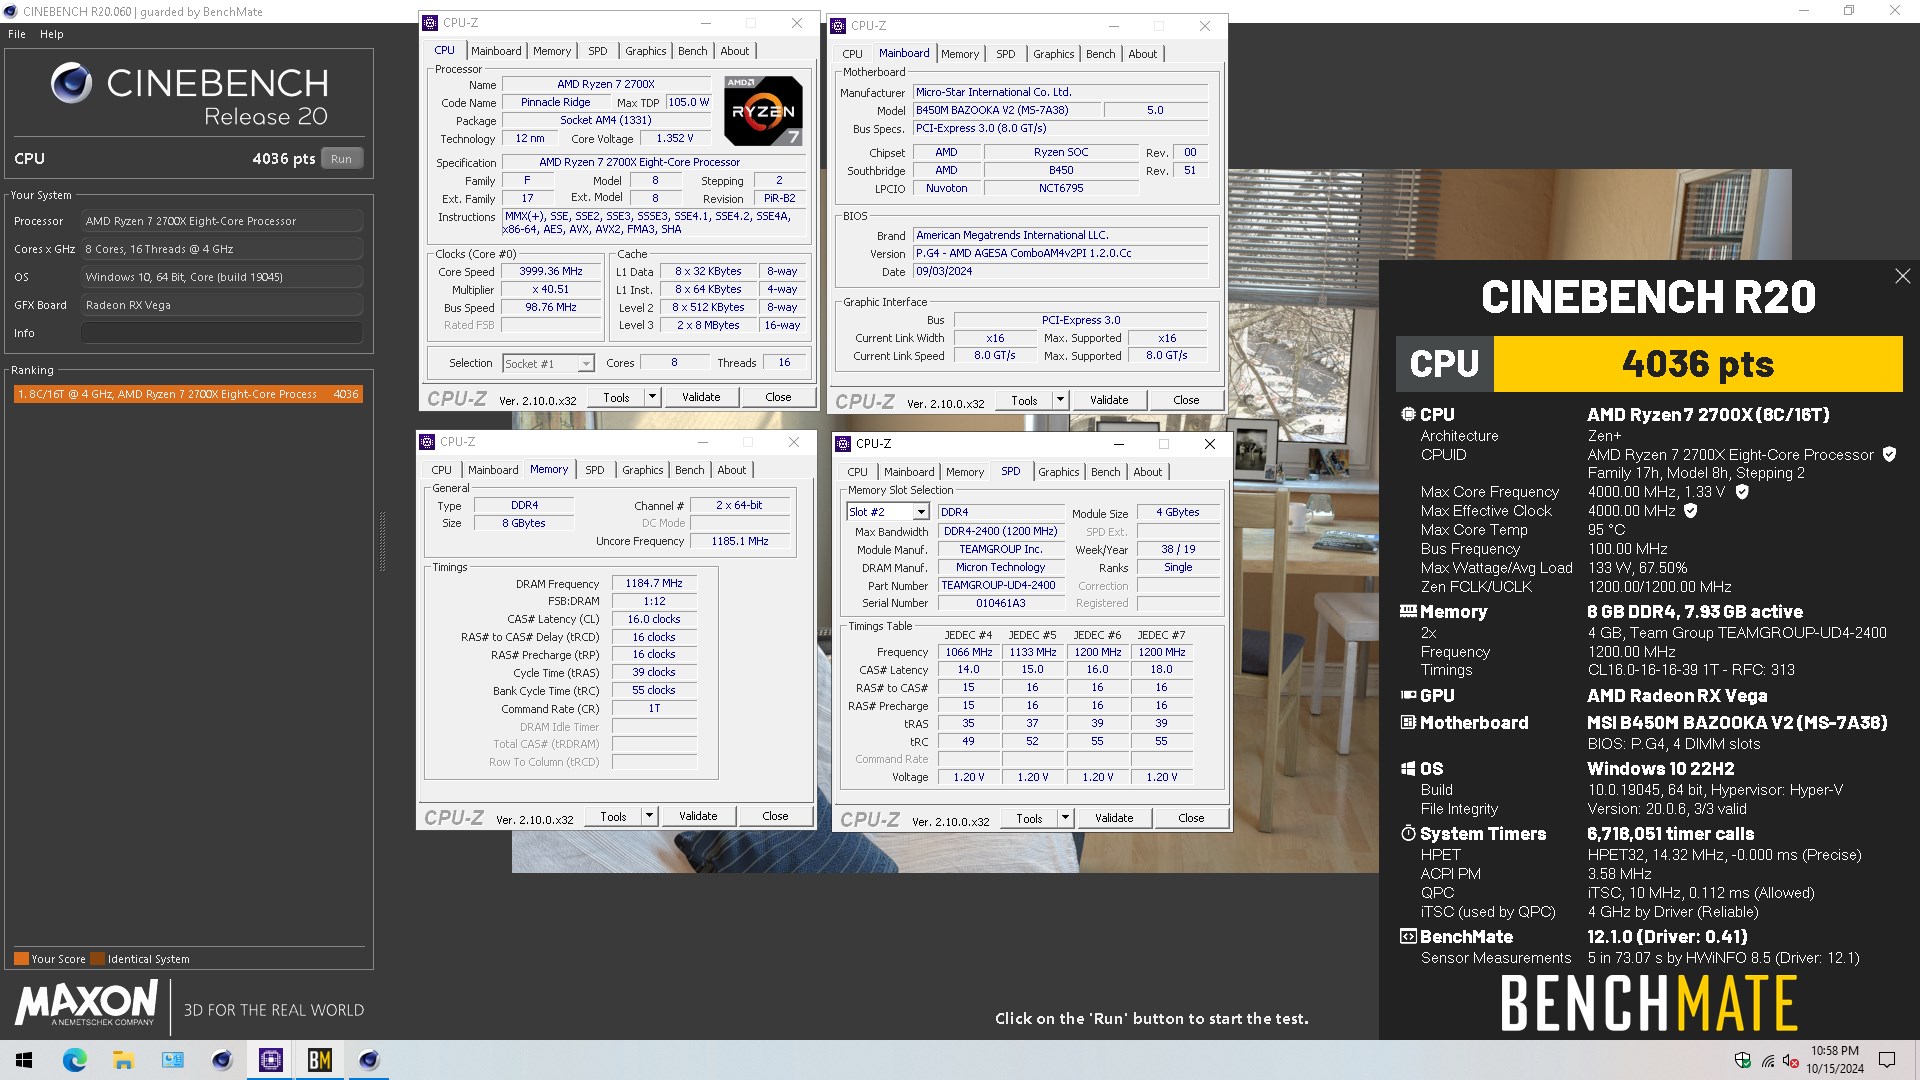
Task: Click the Memory module icon in BenchMate panel
Action: [1408, 611]
